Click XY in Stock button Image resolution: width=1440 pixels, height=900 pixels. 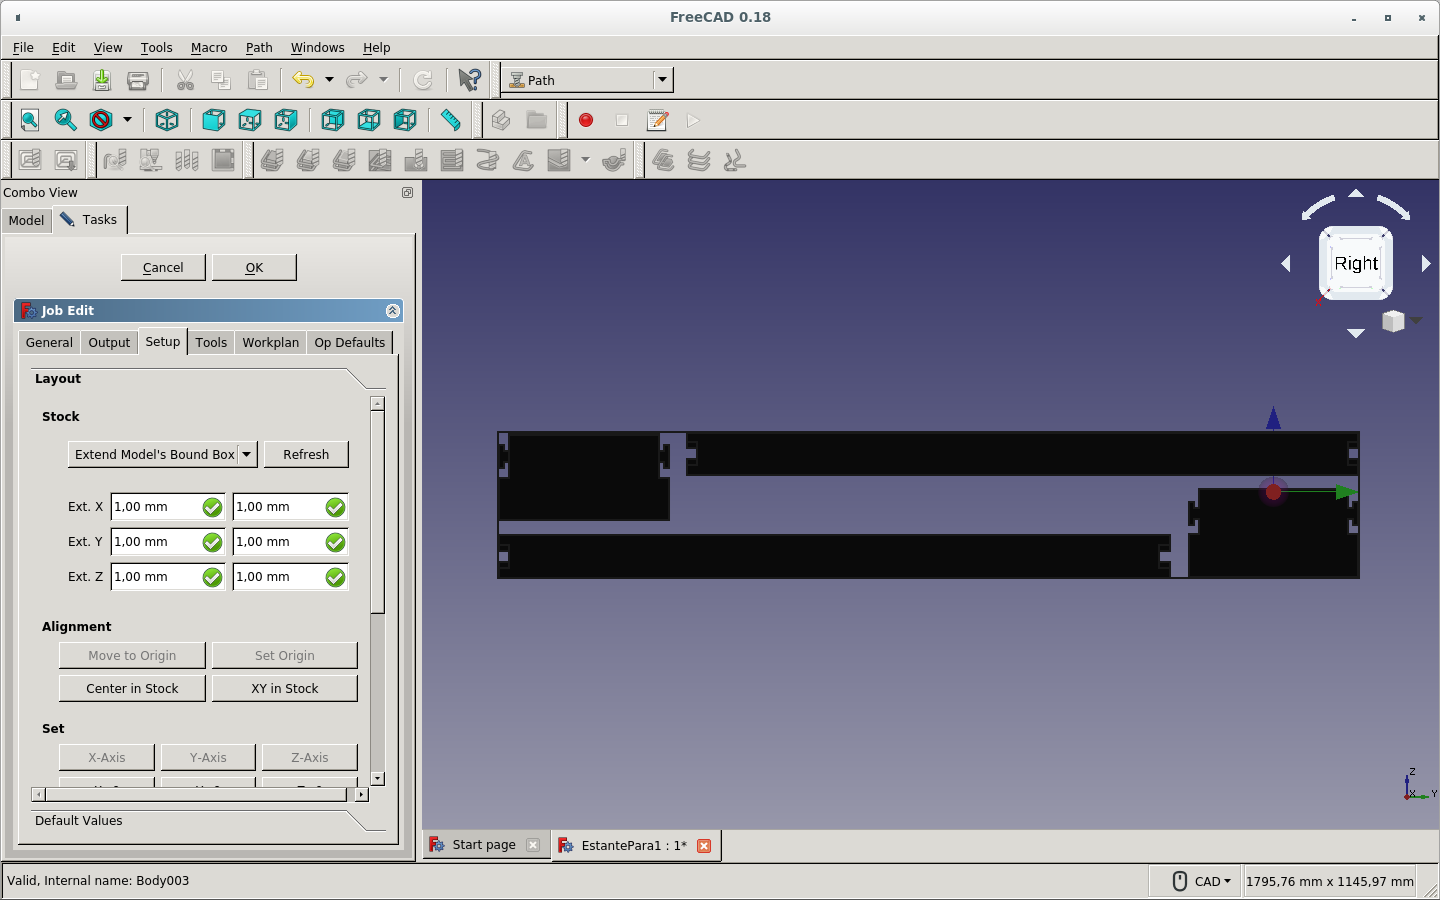click(x=285, y=688)
